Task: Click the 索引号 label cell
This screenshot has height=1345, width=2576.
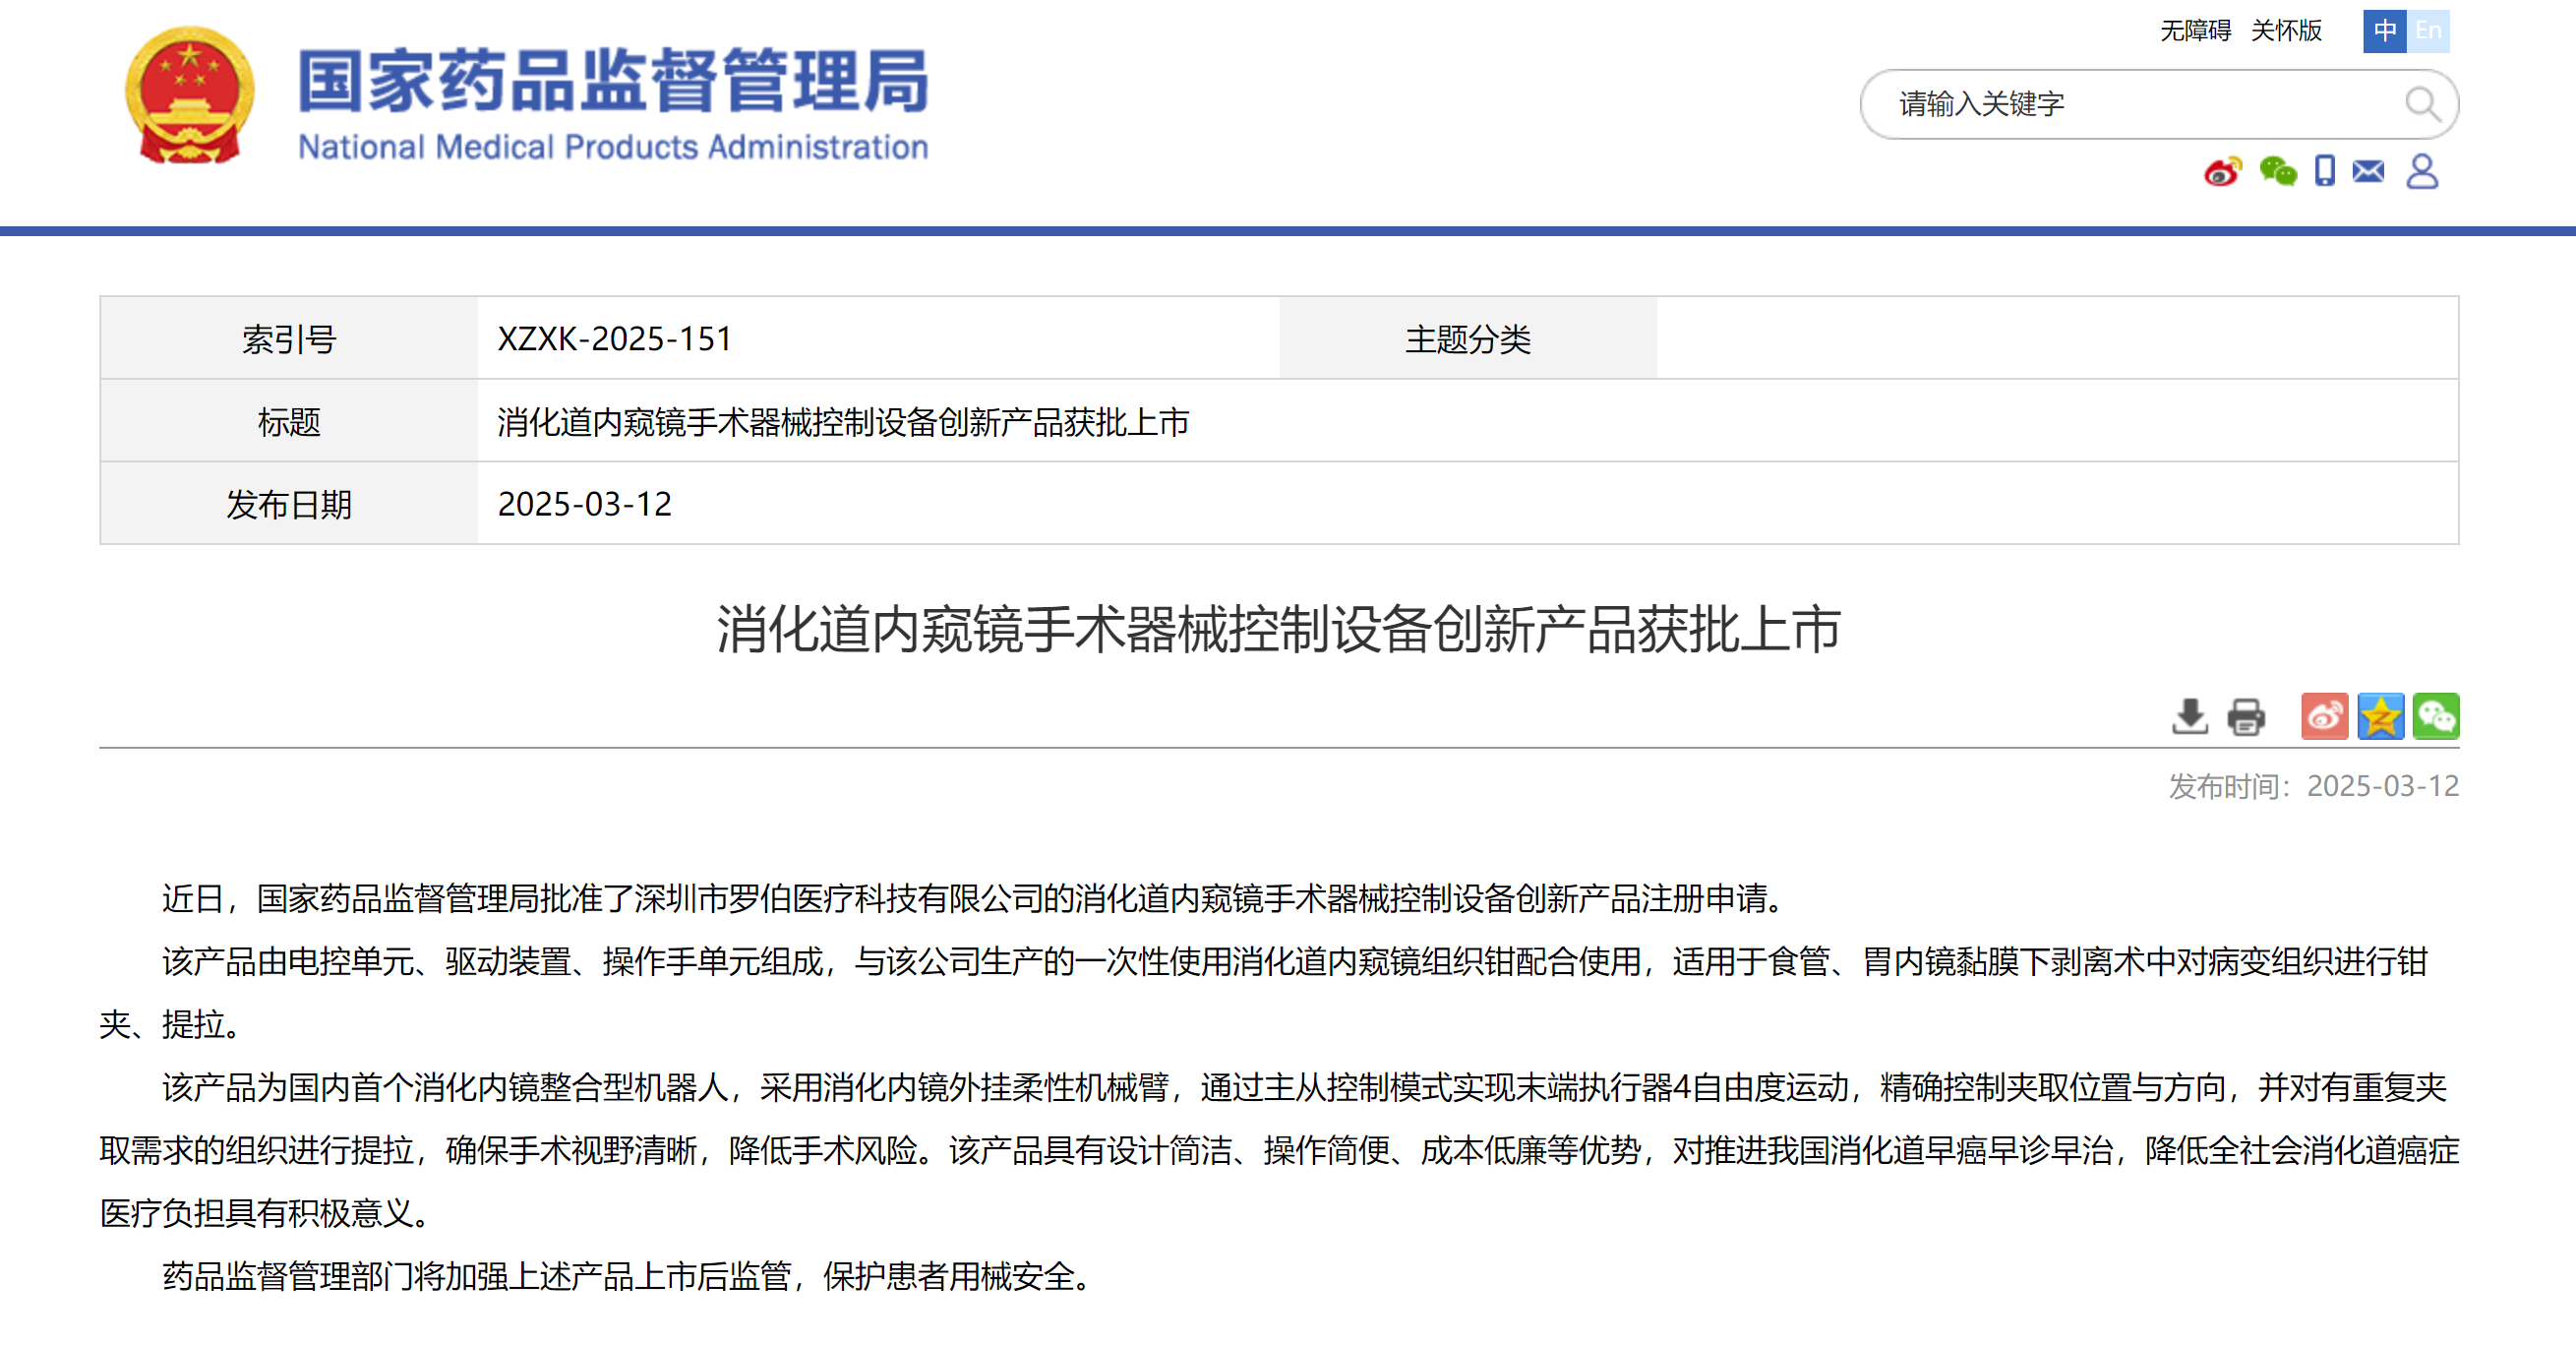Action: point(289,338)
